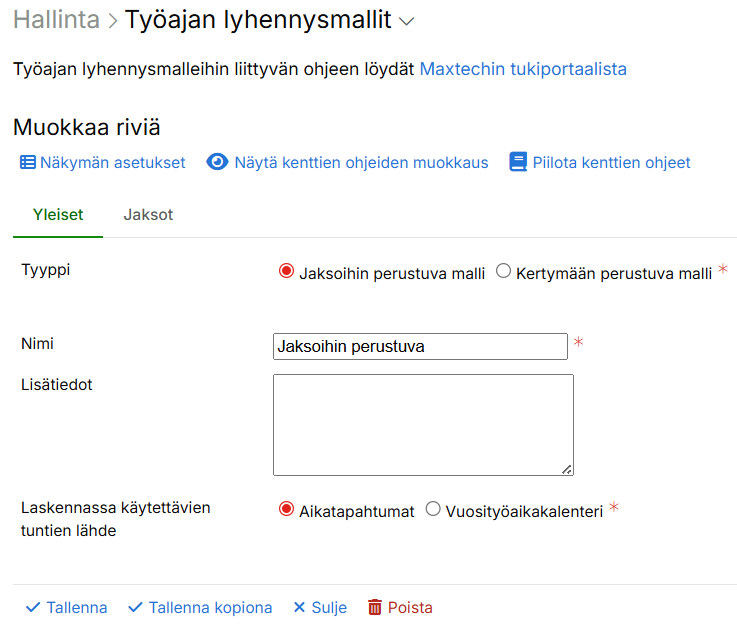Click the X icon beside Sulje
This screenshot has height=642, width=737.
(x=299, y=607)
